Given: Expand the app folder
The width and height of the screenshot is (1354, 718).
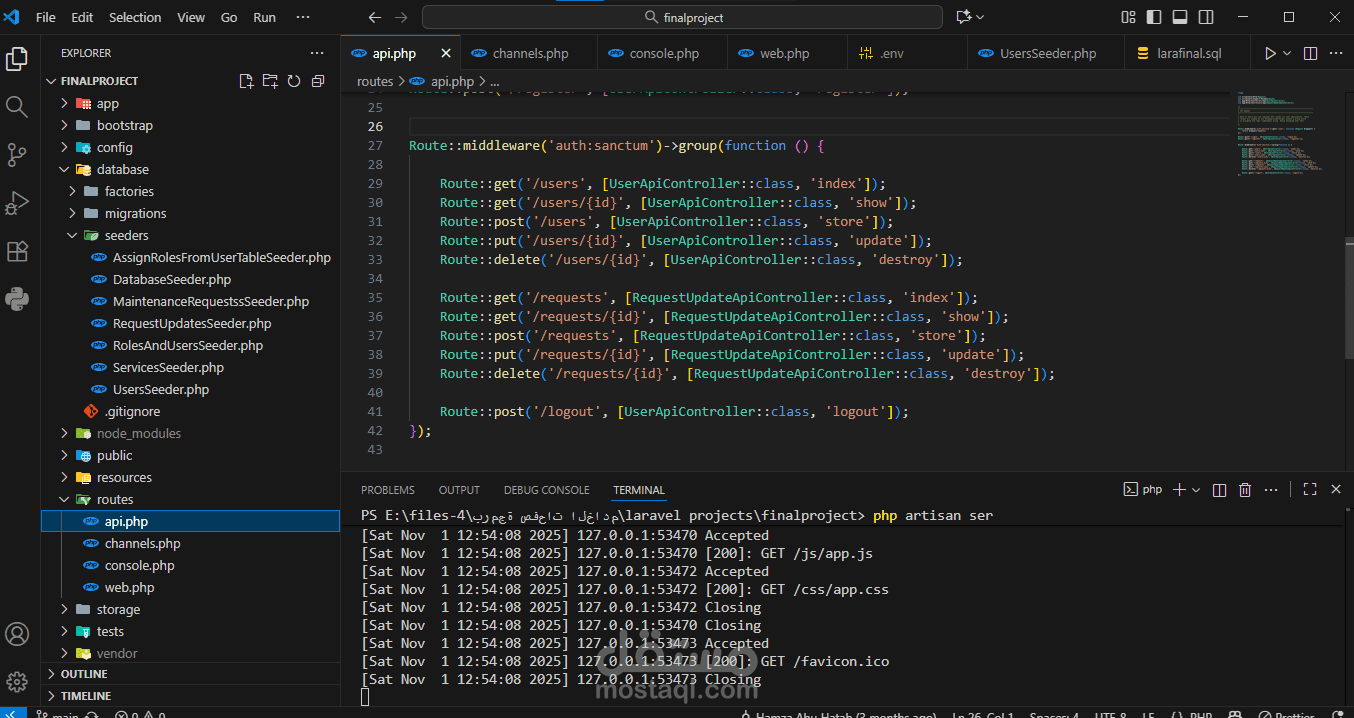Looking at the screenshot, I should 107,104.
